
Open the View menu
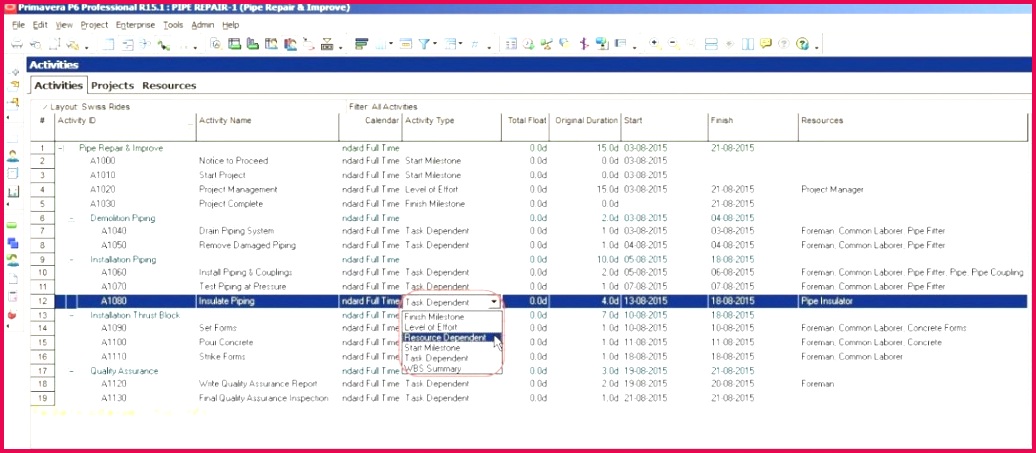tap(64, 24)
